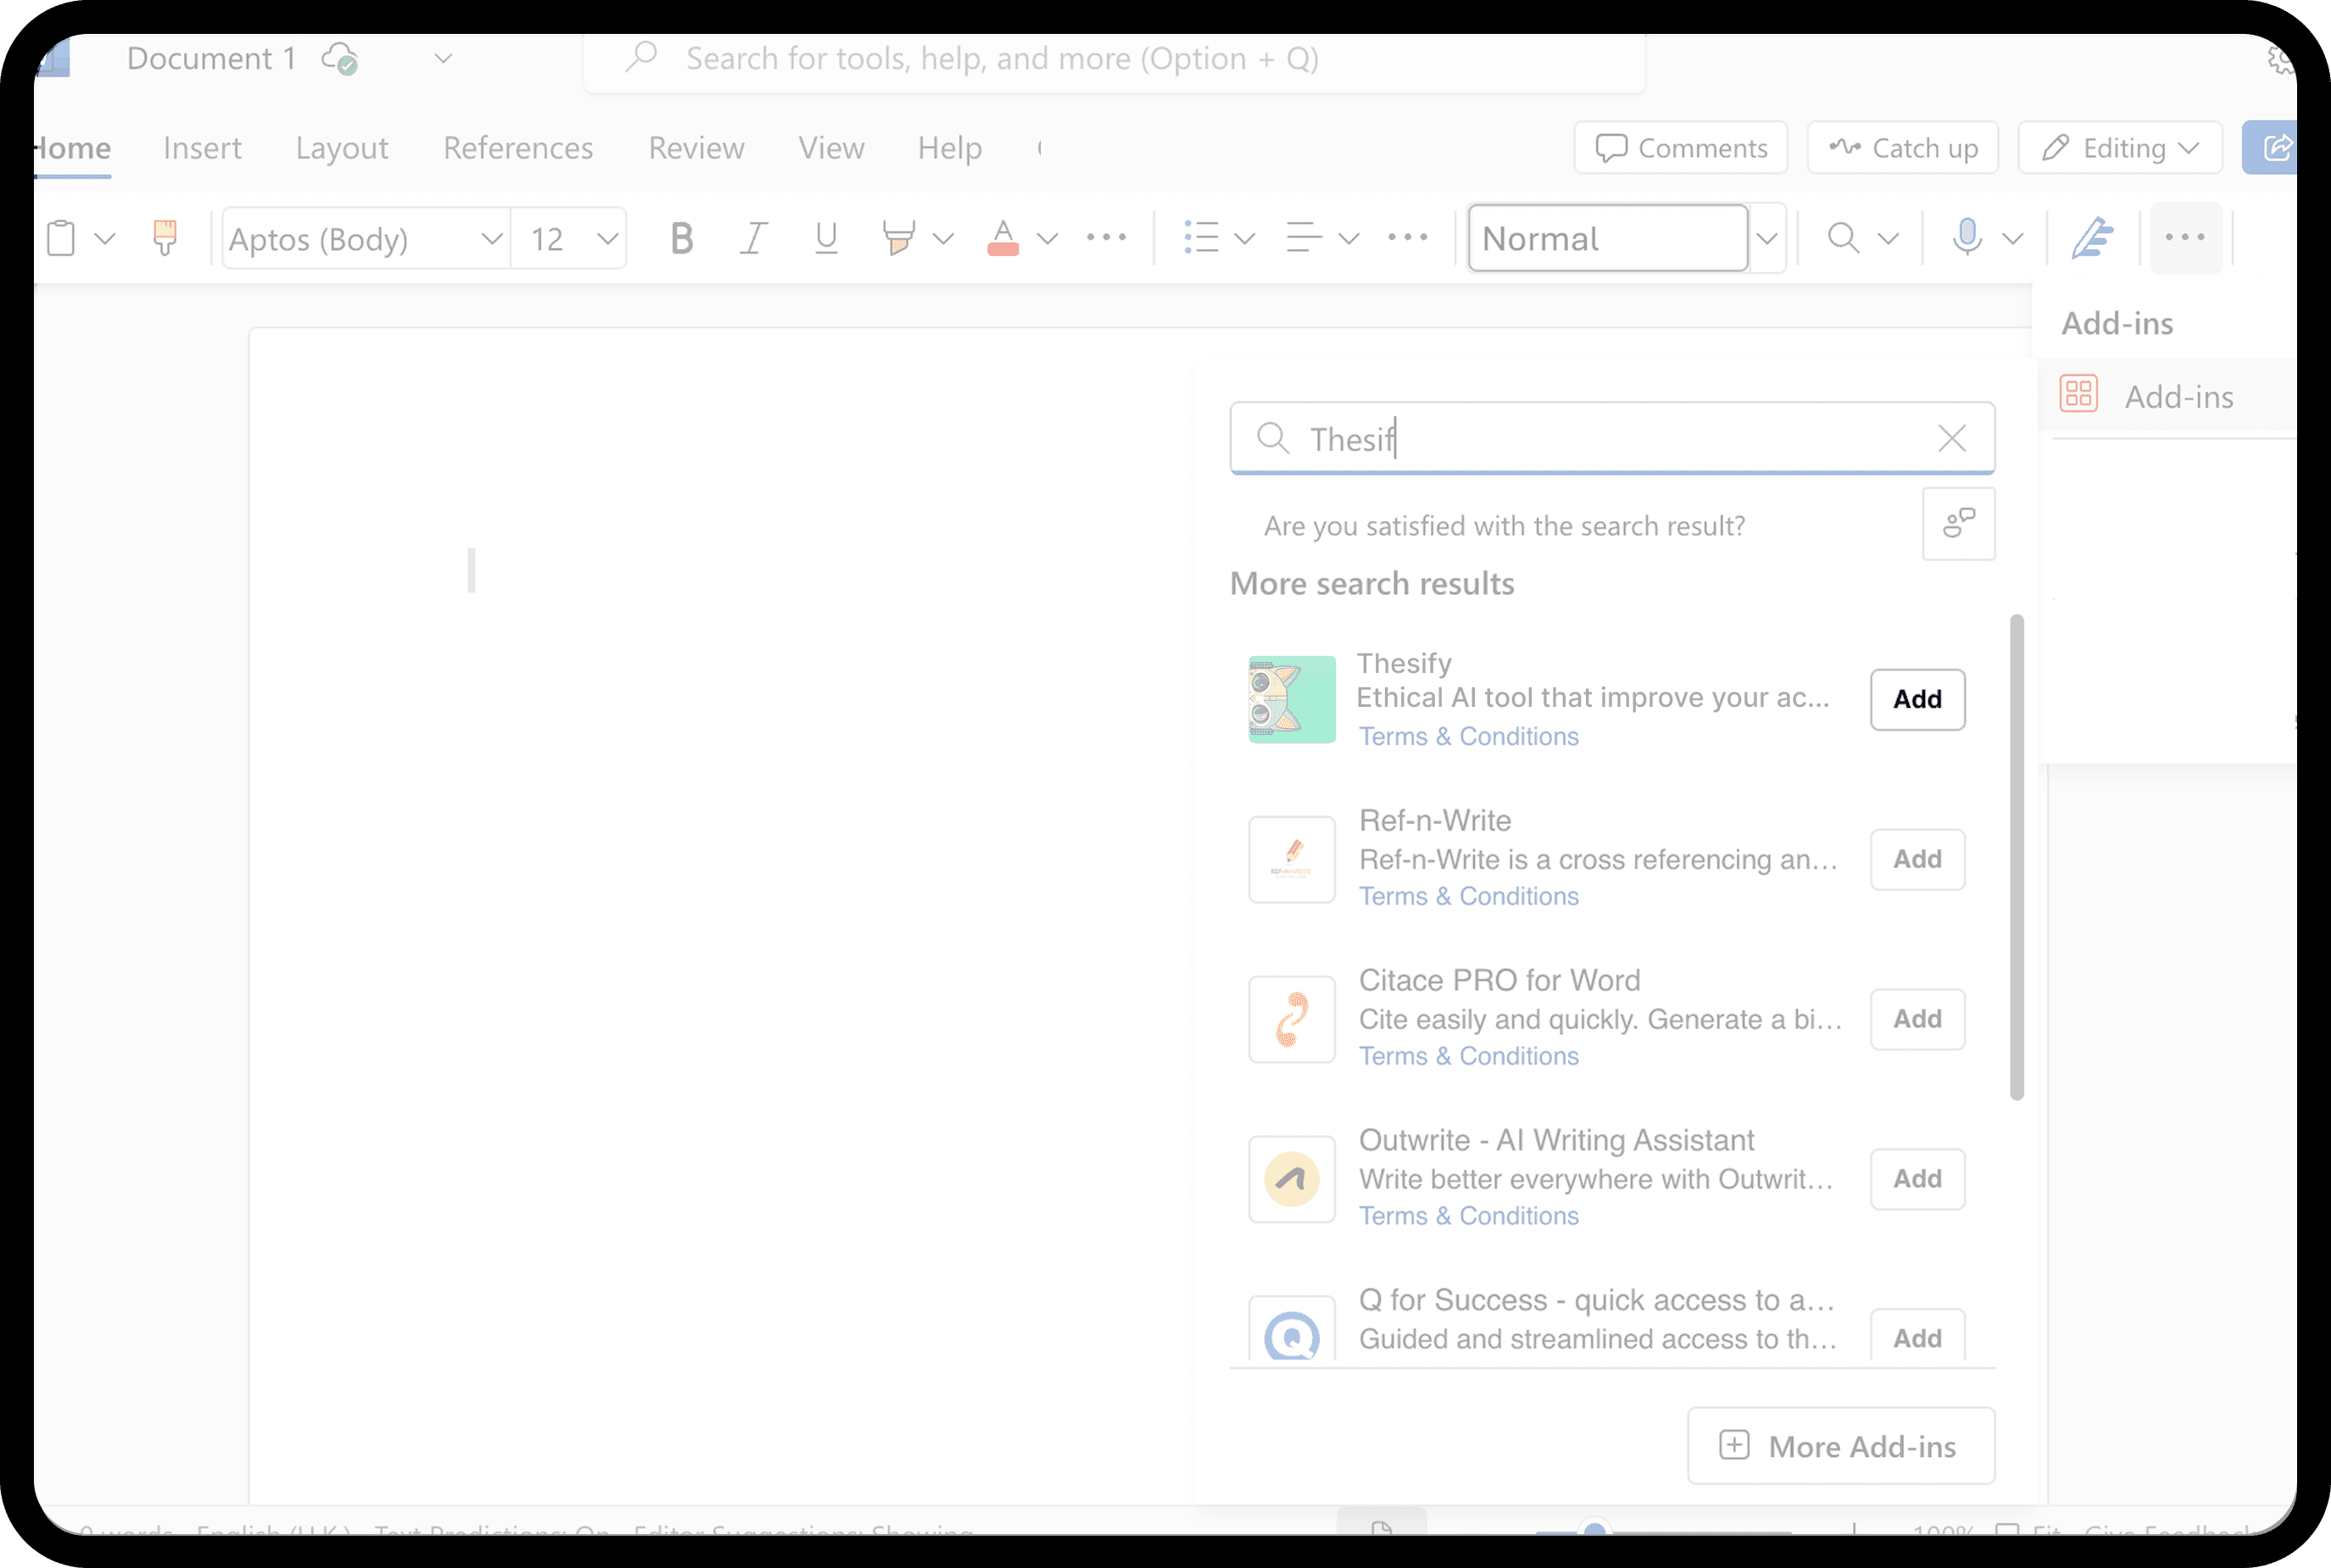Expand the document title chevron
2331x1568 pixels.
pyautogui.click(x=443, y=59)
